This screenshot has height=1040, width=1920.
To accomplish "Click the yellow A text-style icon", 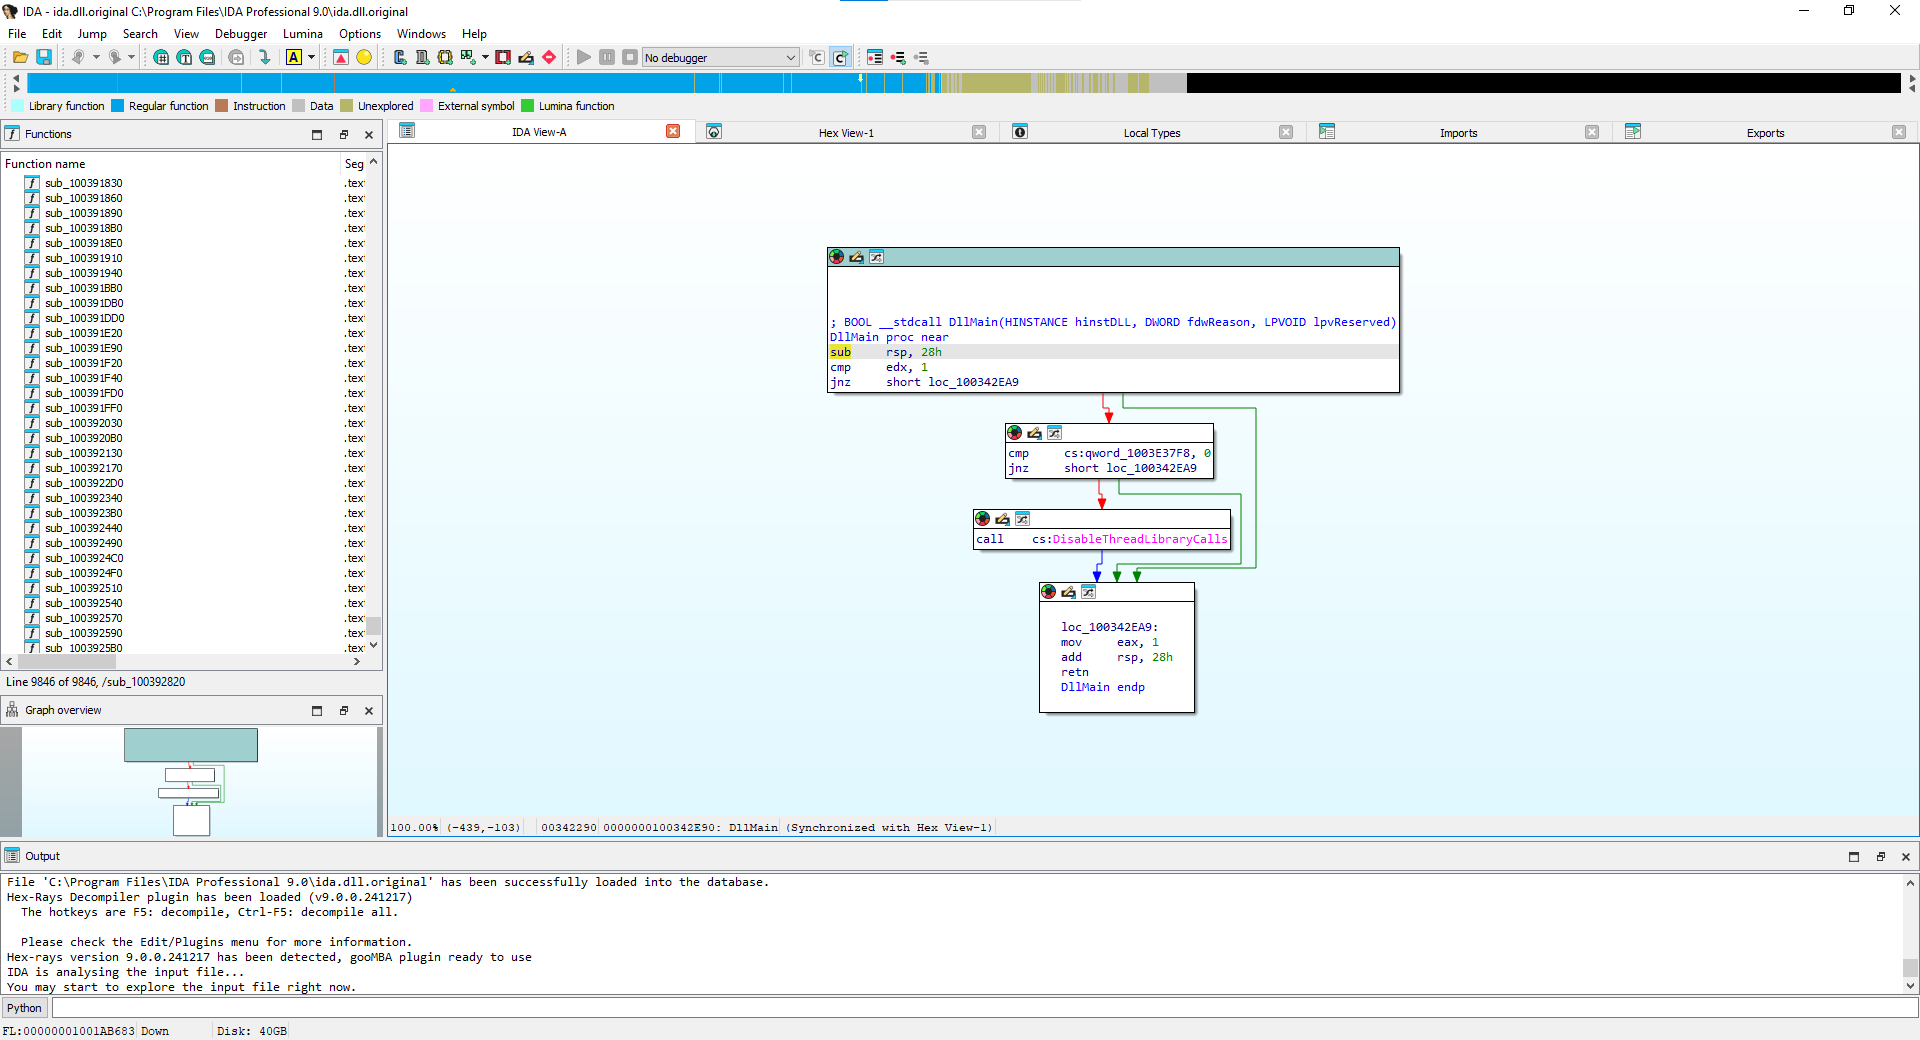I will (x=294, y=57).
